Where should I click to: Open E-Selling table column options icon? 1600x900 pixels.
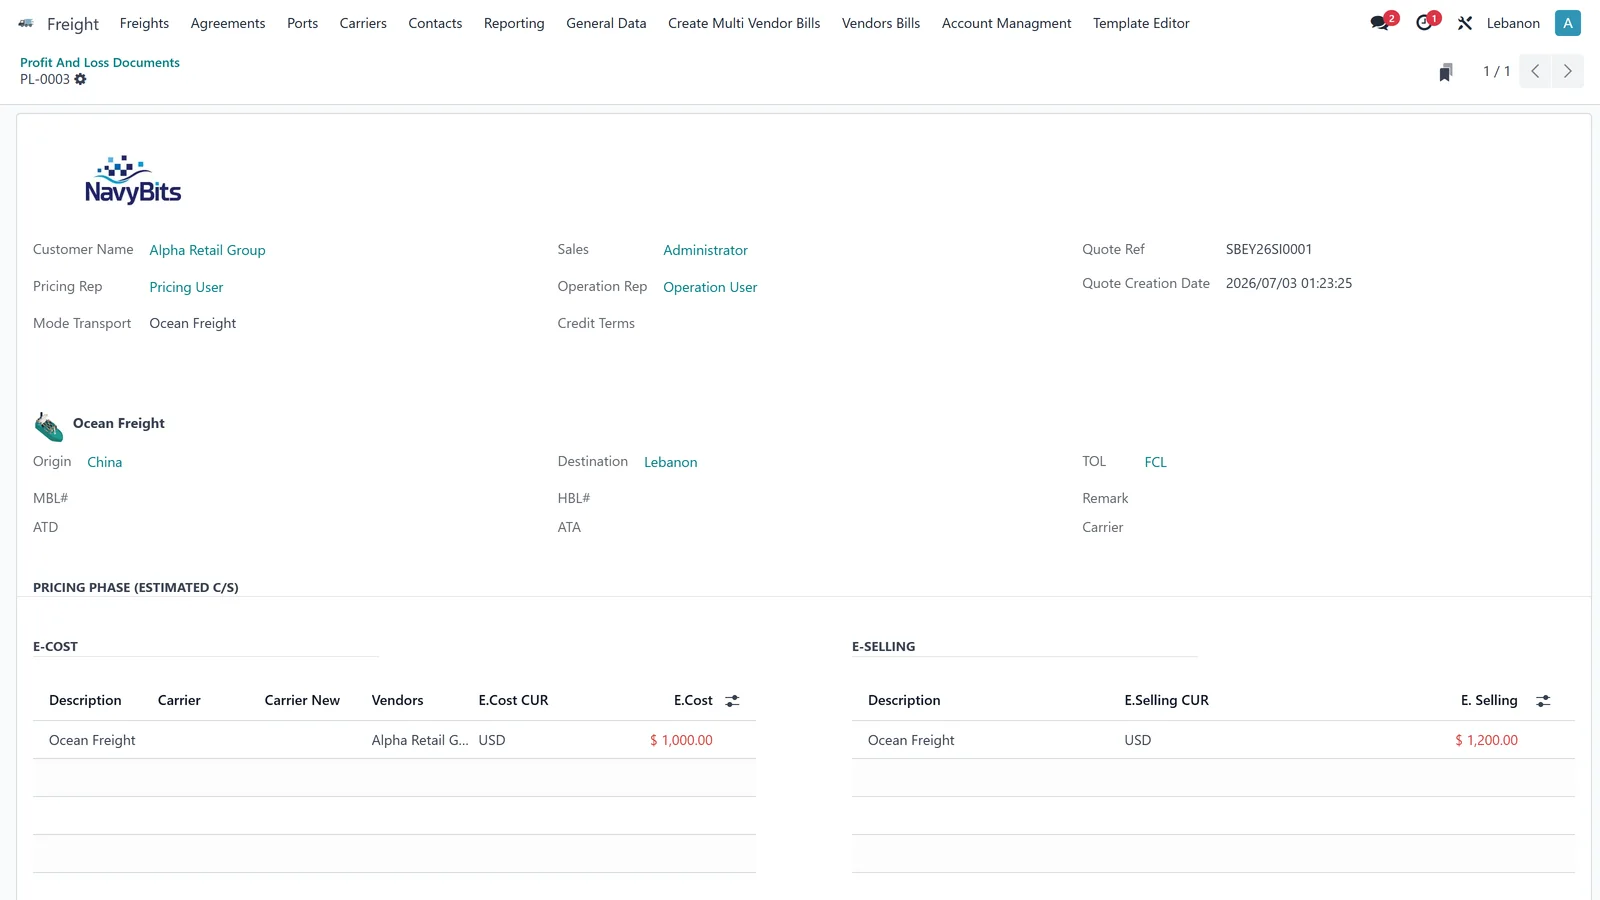1543,701
